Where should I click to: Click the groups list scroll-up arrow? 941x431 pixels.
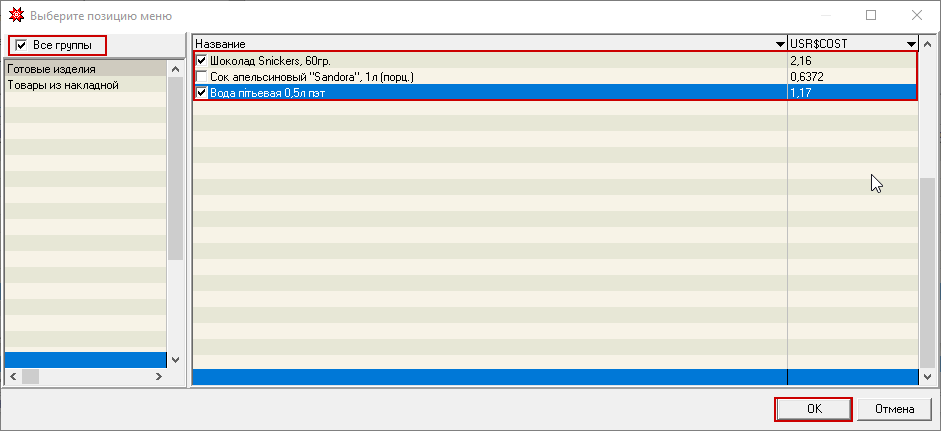[176, 69]
